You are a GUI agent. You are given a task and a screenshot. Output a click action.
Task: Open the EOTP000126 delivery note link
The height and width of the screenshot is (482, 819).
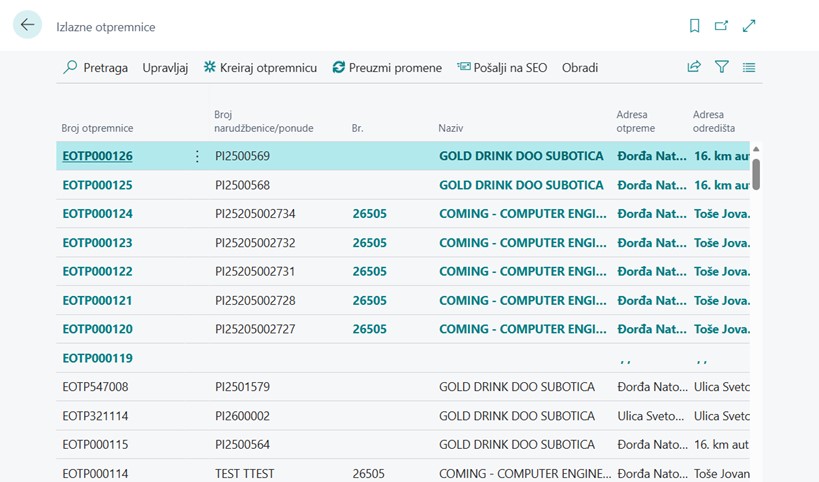pos(97,156)
